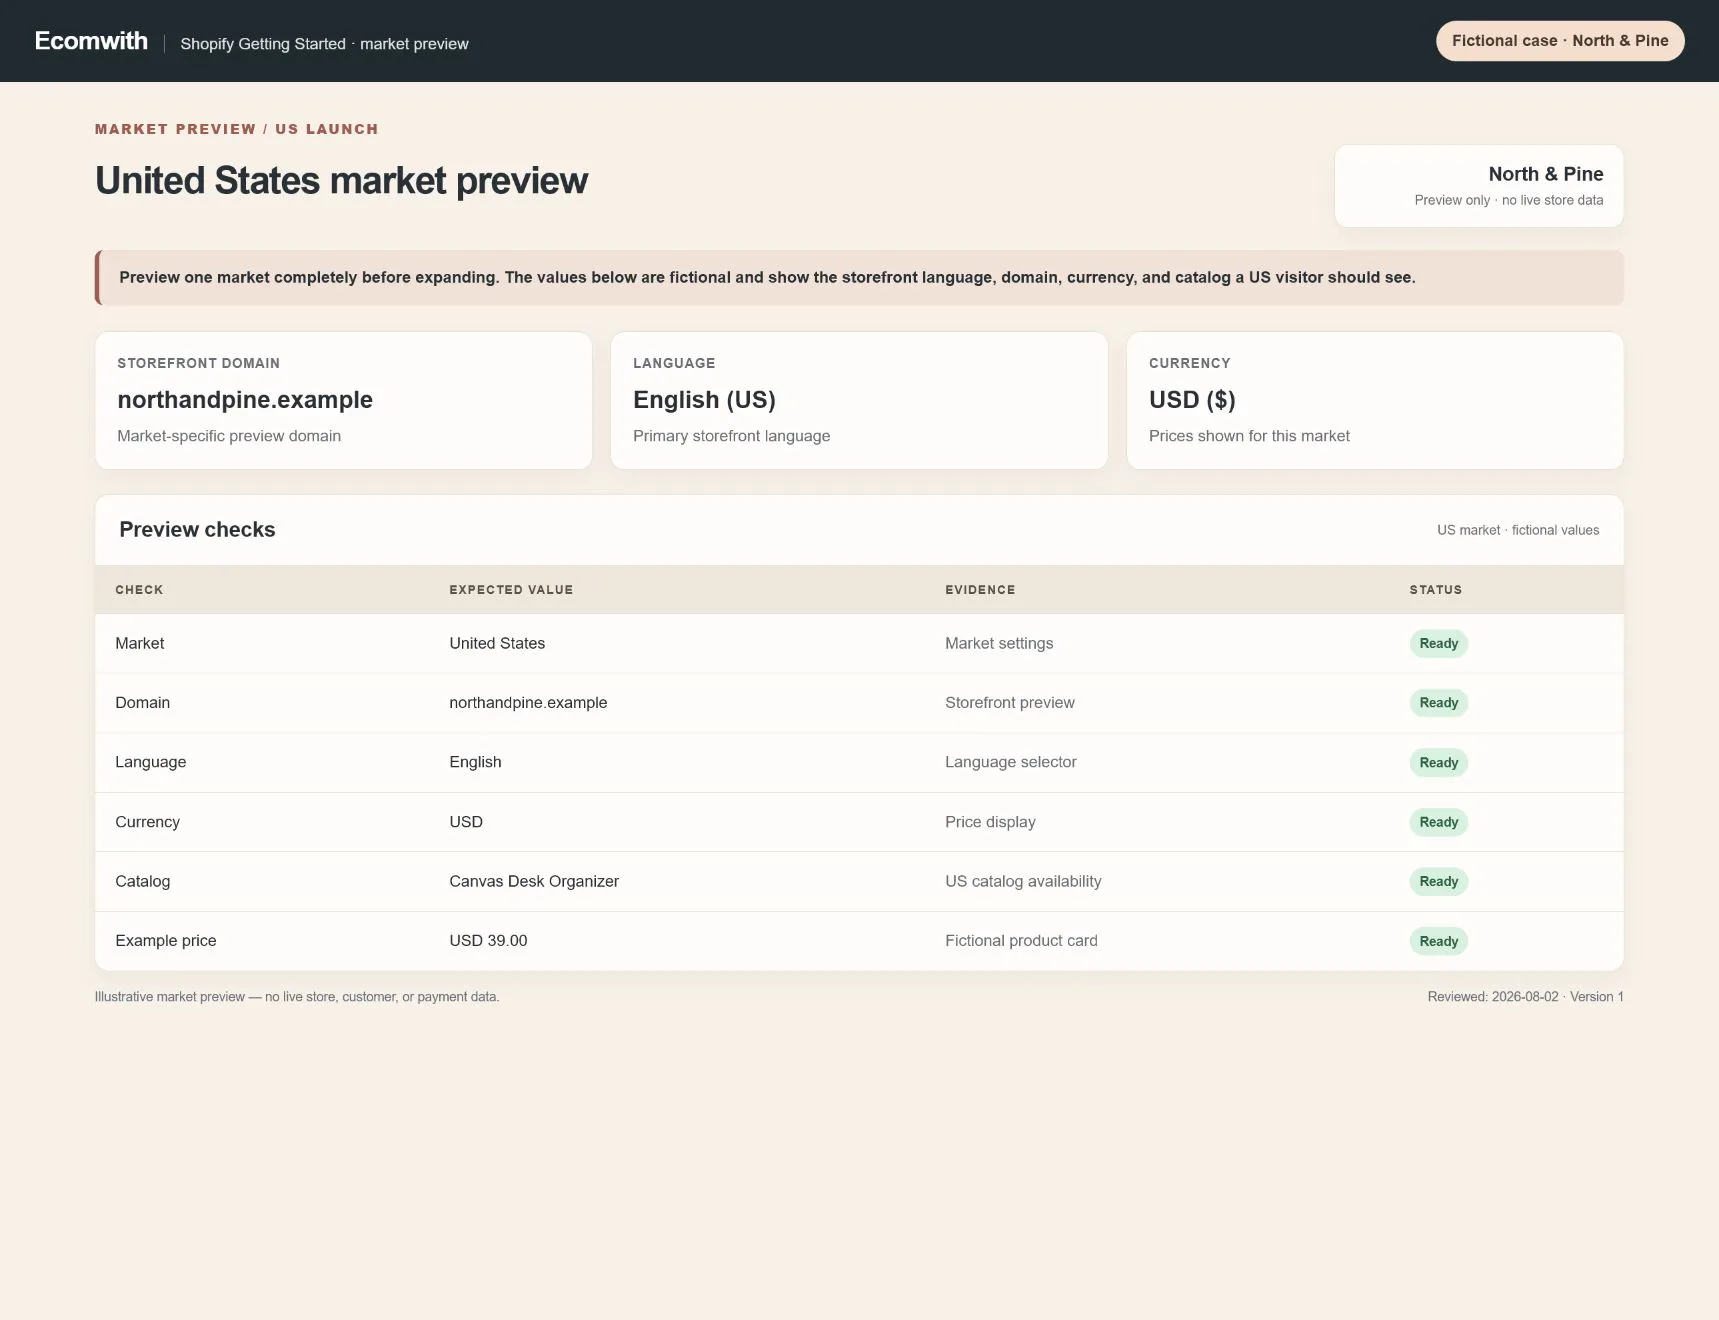Click the Ready badge in the Domain row
The height and width of the screenshot is (1320, 1719).
coord(1439,703)
